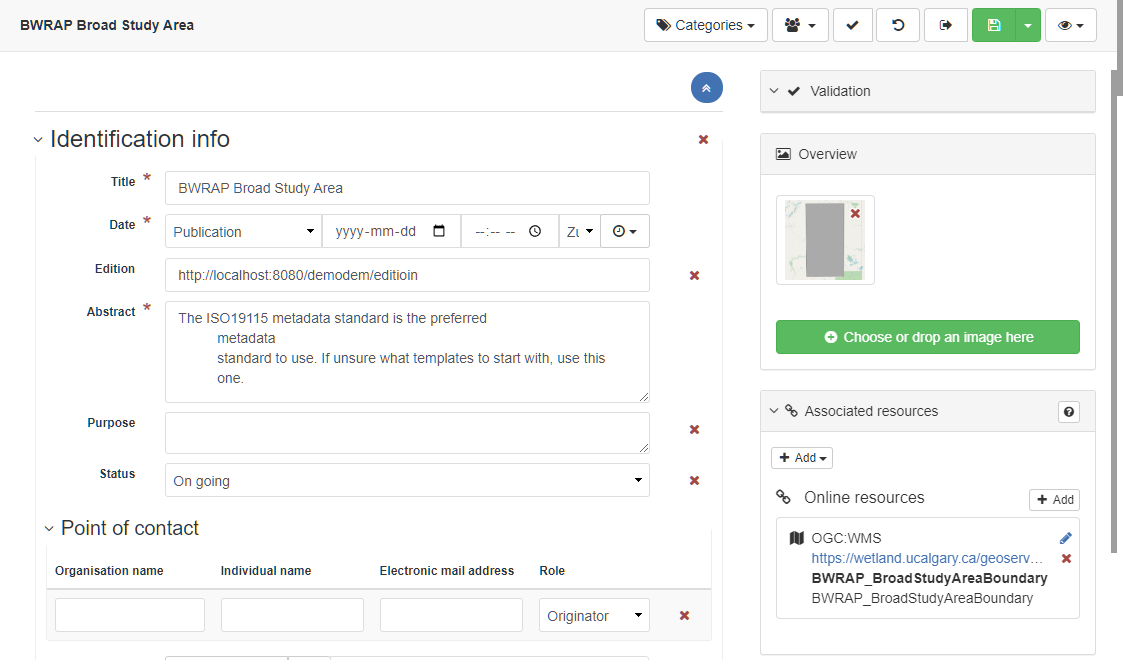
Task: Click the Validation checkmark icon
Action: (794, 91)
